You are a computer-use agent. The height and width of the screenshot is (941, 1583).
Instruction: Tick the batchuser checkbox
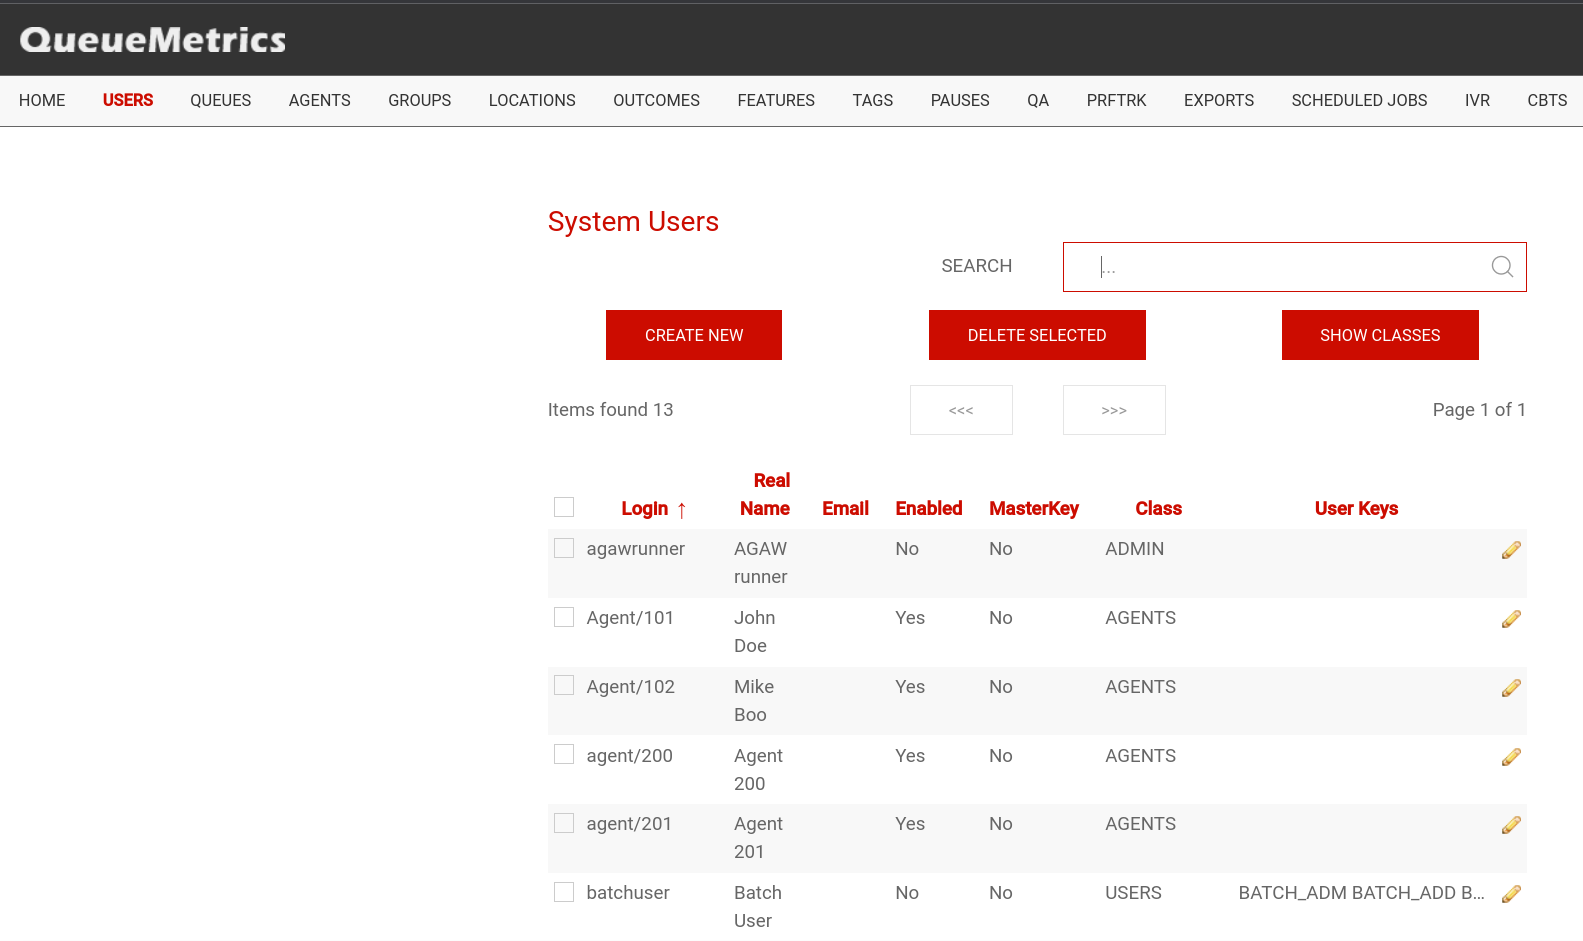coord(564,892)
